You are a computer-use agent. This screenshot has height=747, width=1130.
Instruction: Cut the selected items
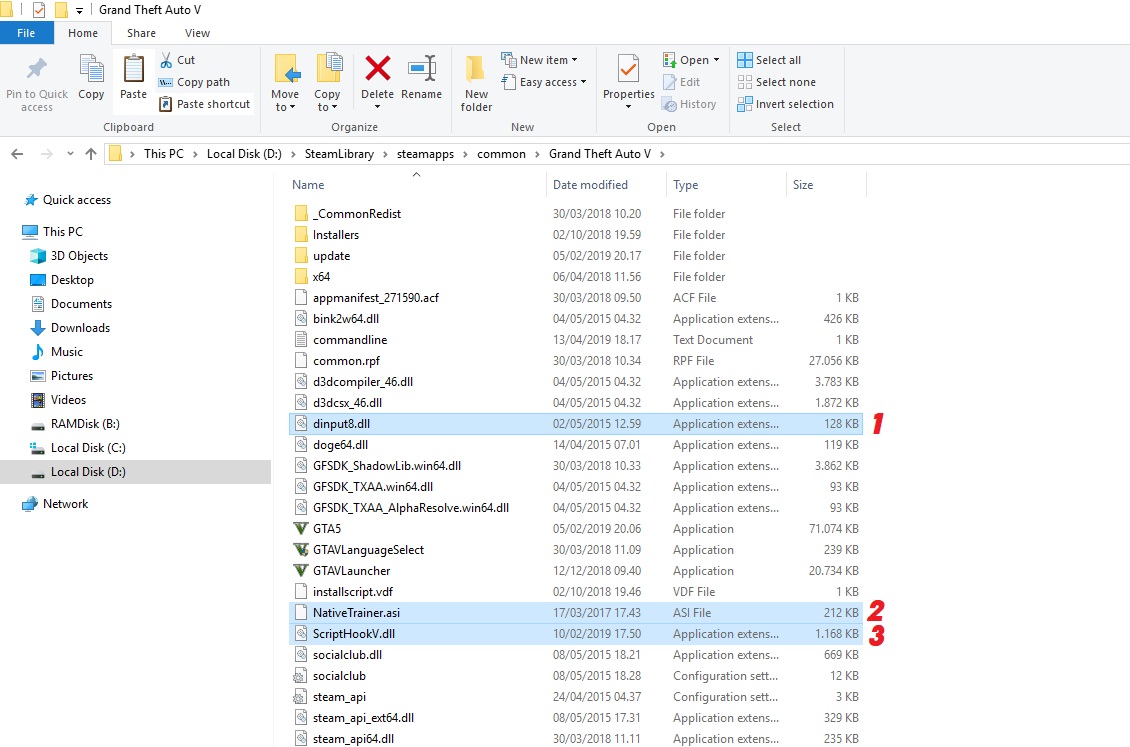click(x=177, y=60)
